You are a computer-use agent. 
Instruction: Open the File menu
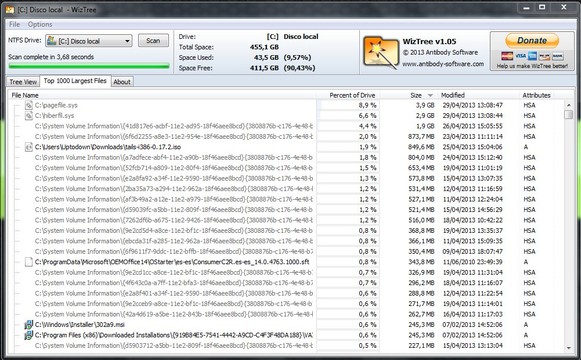tap(14, 24)
